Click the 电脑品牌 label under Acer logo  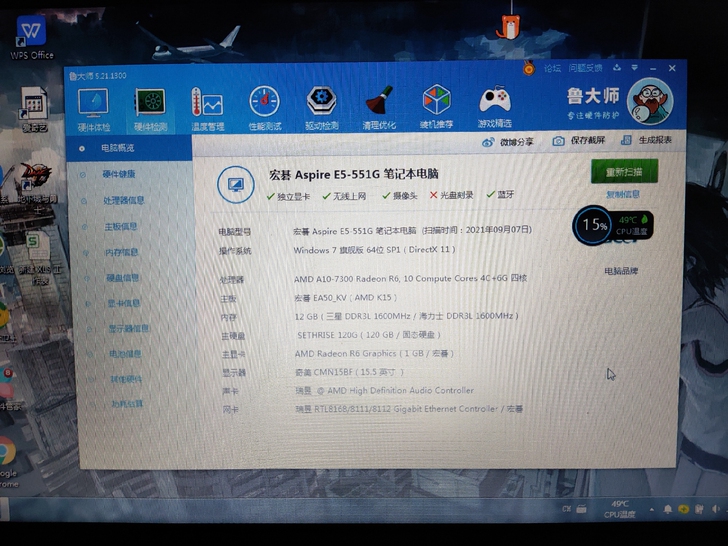(621, 271)
